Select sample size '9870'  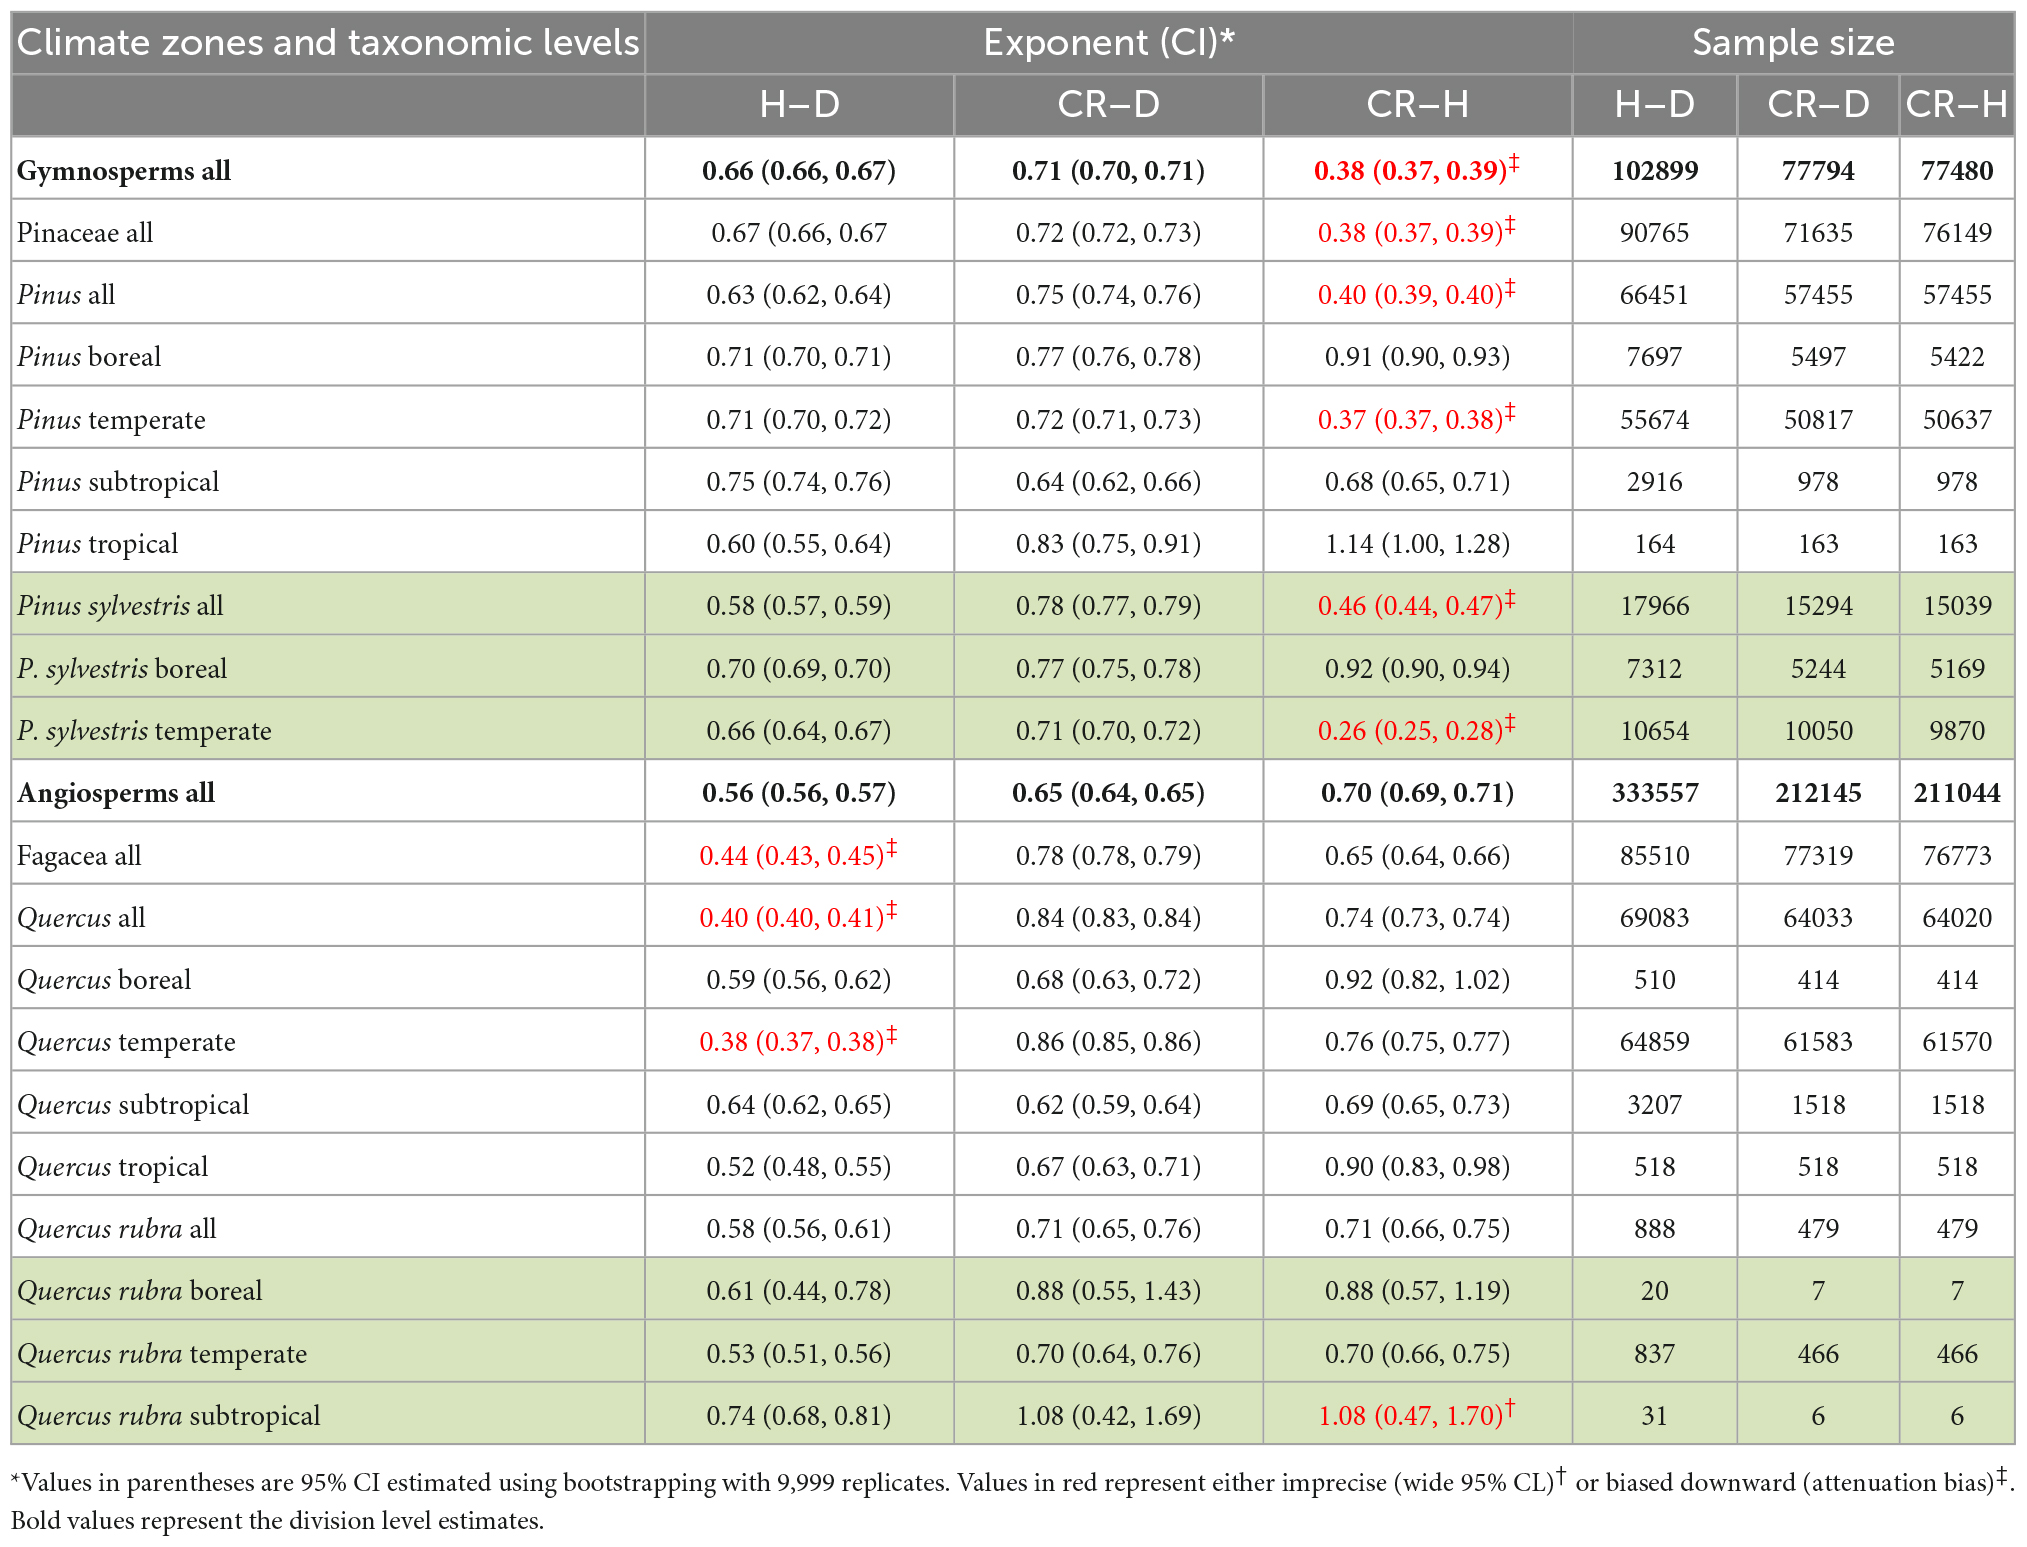[1957, 731]
